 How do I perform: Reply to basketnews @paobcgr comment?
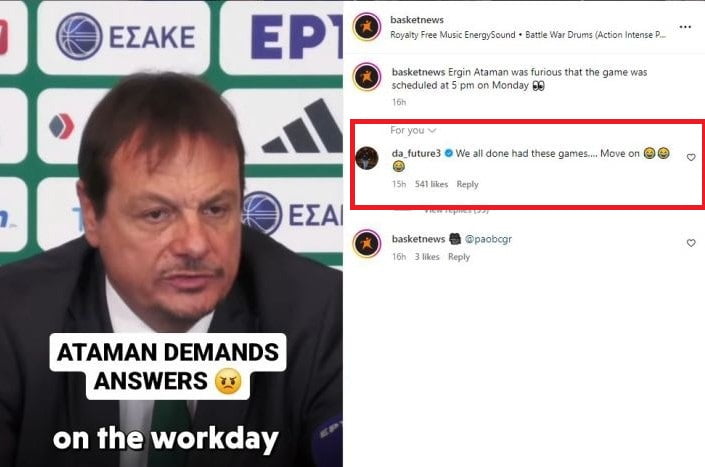point(459,257)
